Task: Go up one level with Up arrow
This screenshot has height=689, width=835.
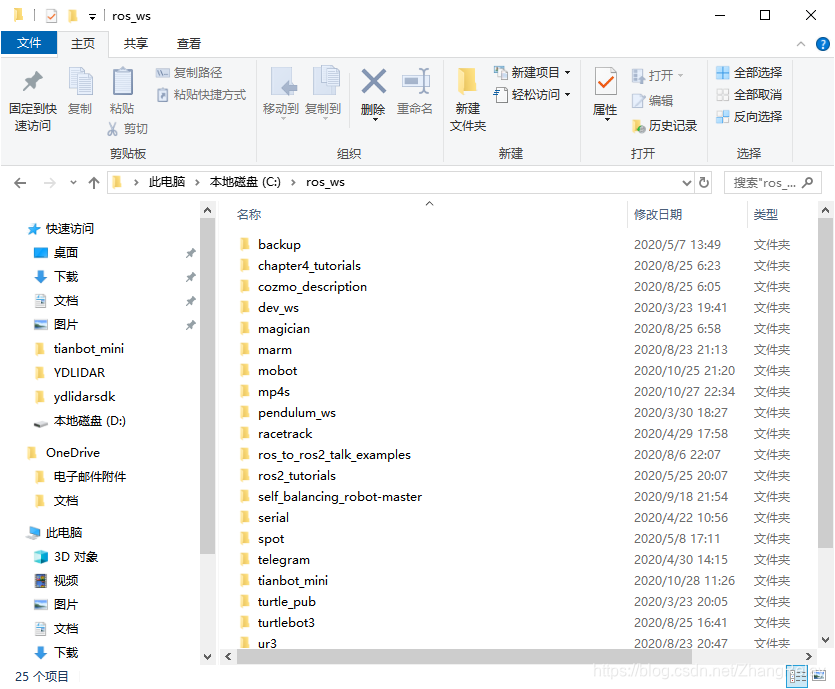Action: 94,183
